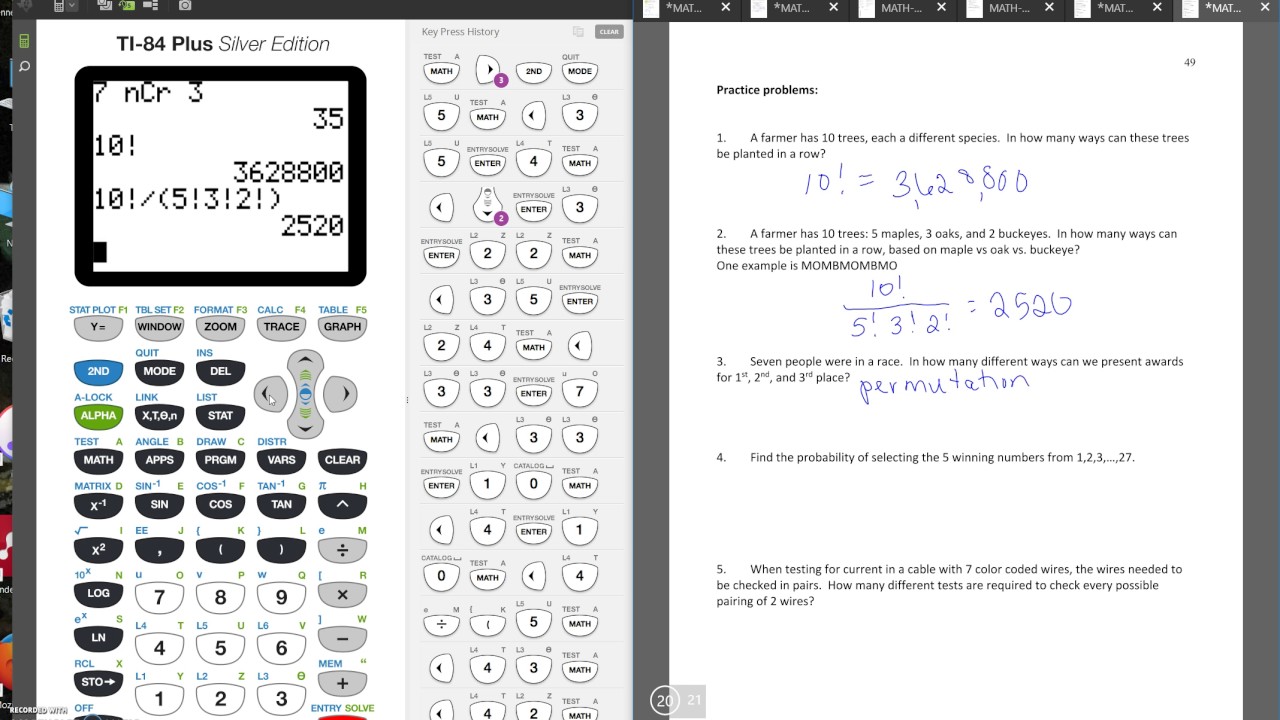Hit the TRACE key

click(281, 327)
